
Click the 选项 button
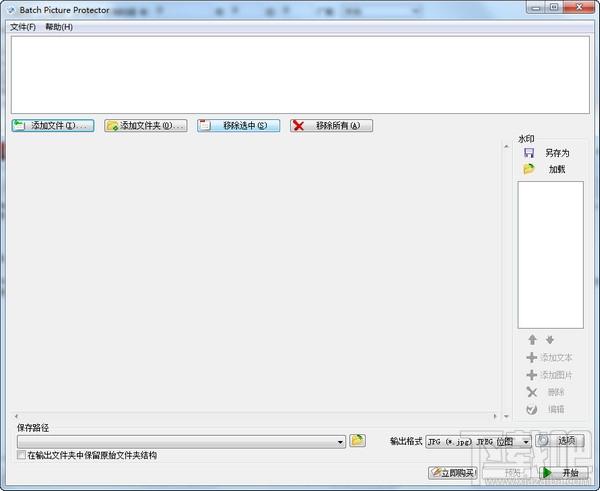(x=559, y=441)
